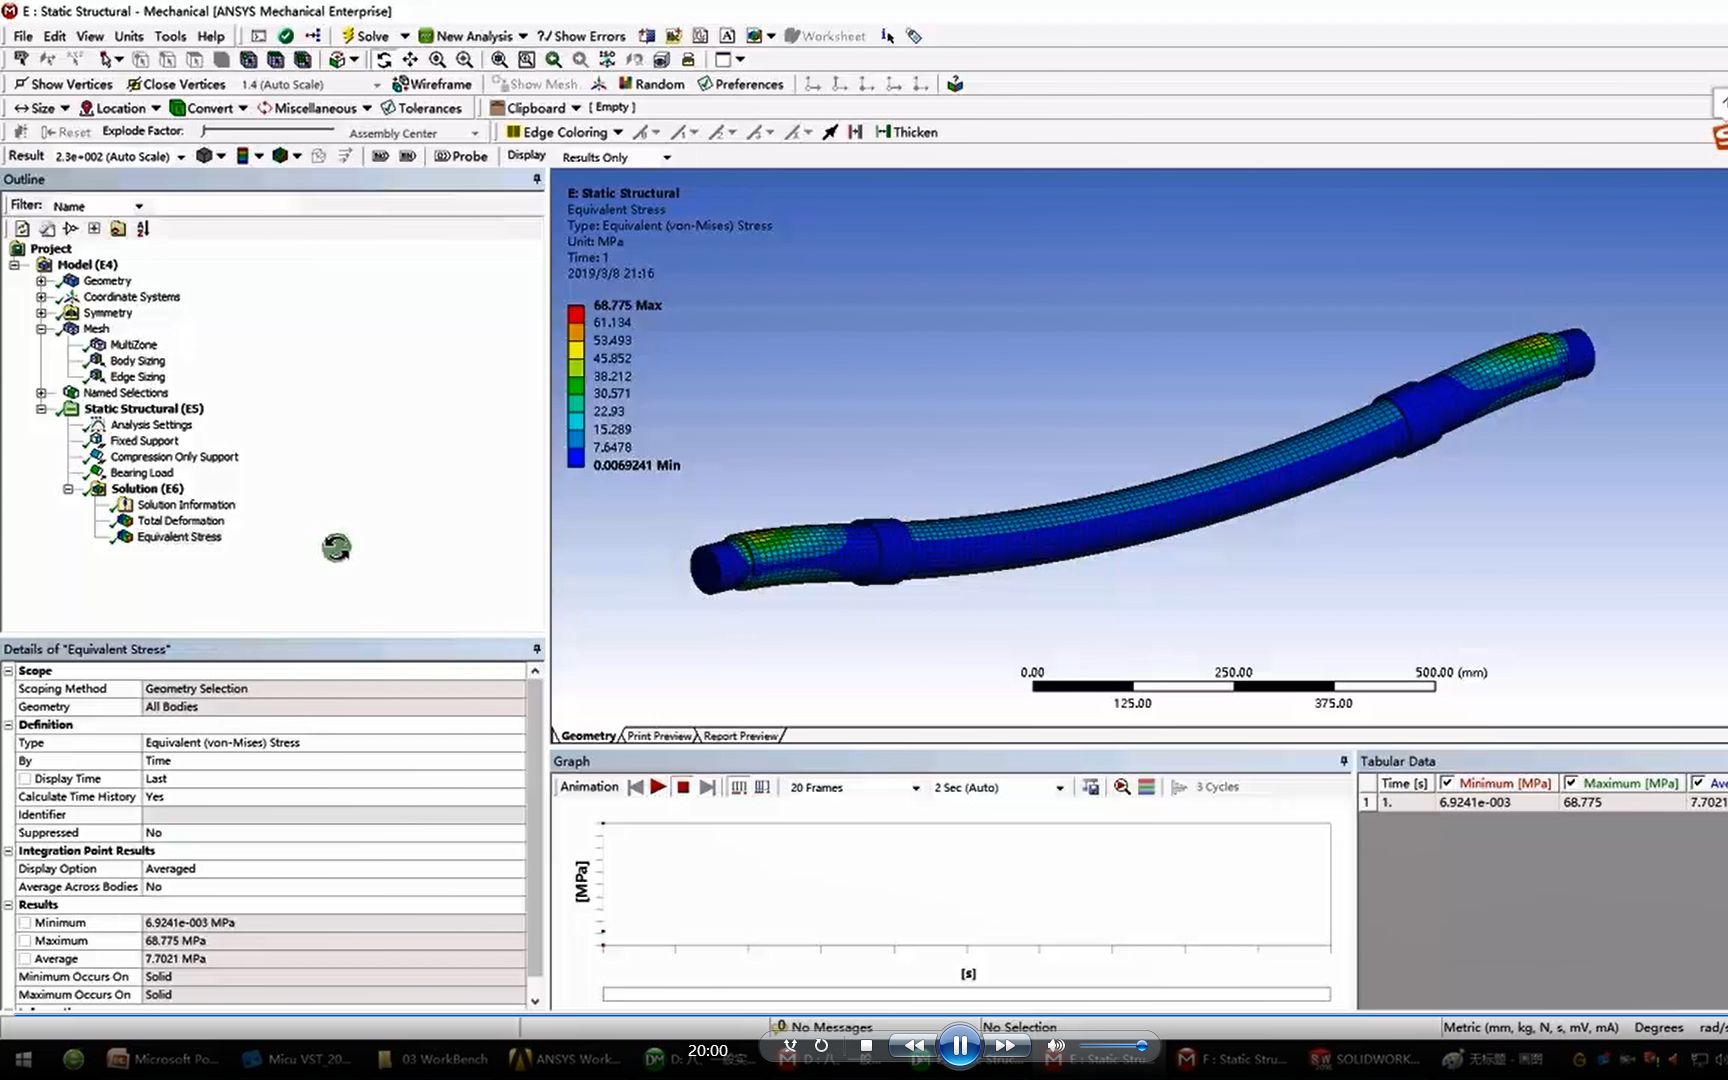Image resolution: width=1728 pixels, height=1080 pixels.
Task: Toggle the Display Time checkbox
Action: pyautogui.click(x=25, y=779)
